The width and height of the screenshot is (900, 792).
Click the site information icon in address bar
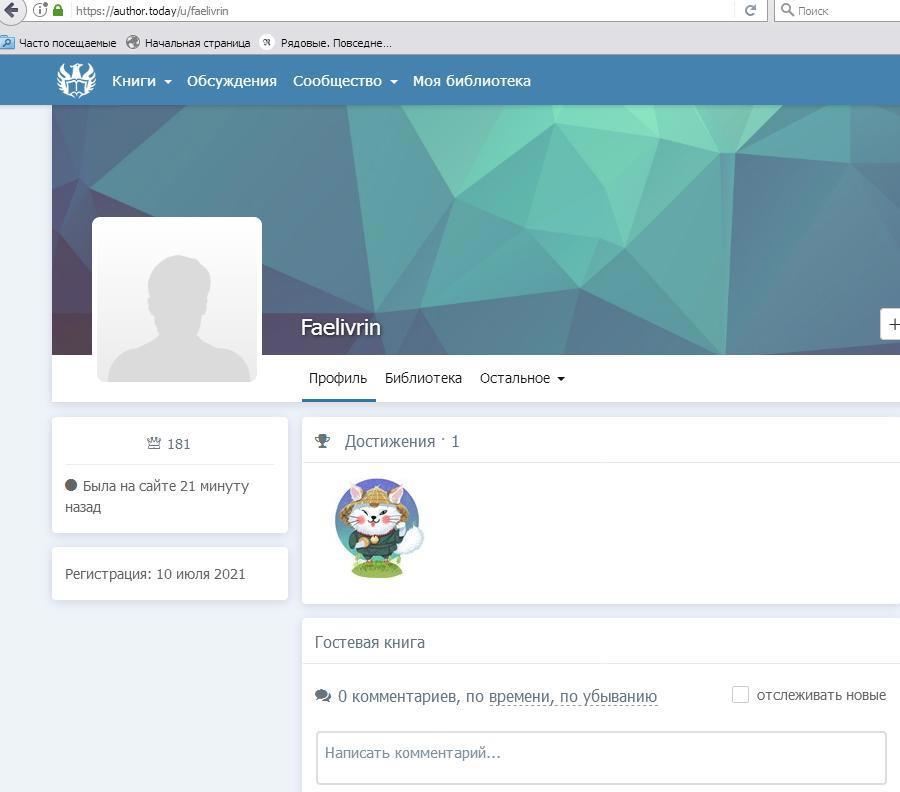(40, 10)
